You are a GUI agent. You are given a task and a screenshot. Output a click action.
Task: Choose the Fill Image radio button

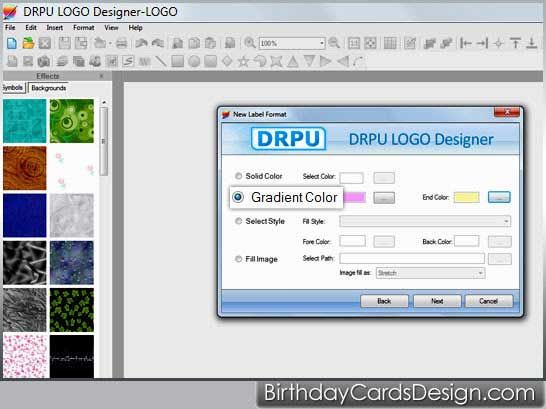click(x=239, y=259)
